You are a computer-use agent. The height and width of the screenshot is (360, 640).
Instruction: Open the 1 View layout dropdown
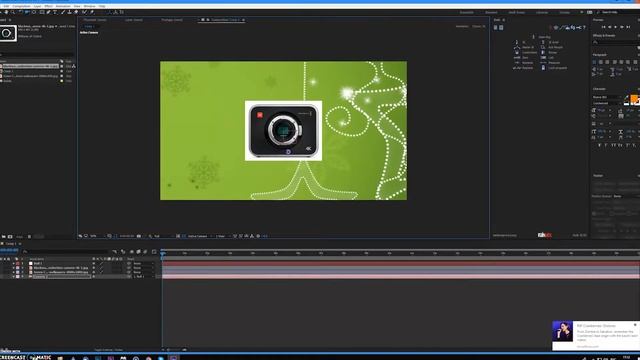[x=222, y=236]
